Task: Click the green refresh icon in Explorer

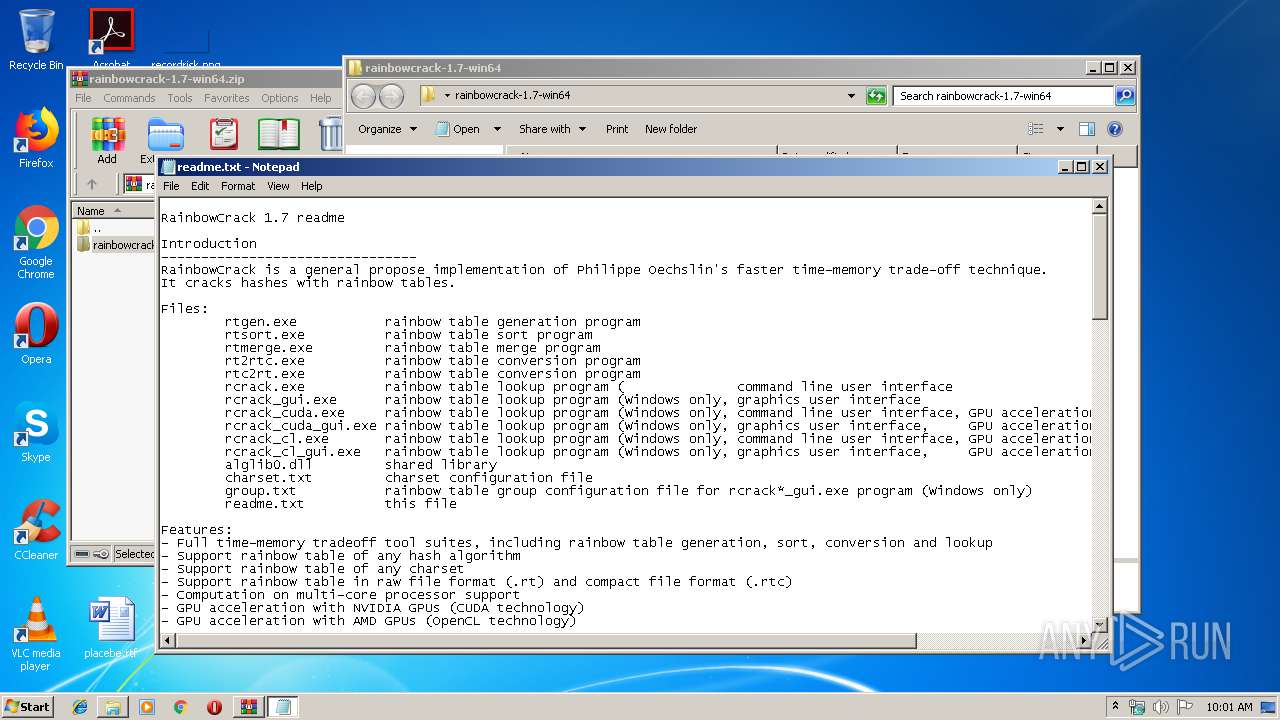Action: click(x=876, y=96)
